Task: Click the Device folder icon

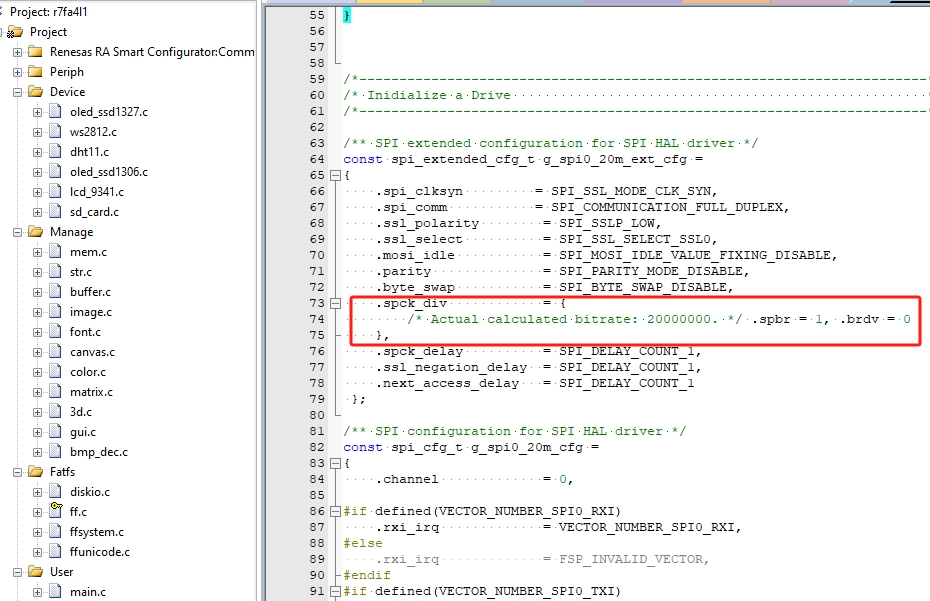Action: [x=36, y=92]
